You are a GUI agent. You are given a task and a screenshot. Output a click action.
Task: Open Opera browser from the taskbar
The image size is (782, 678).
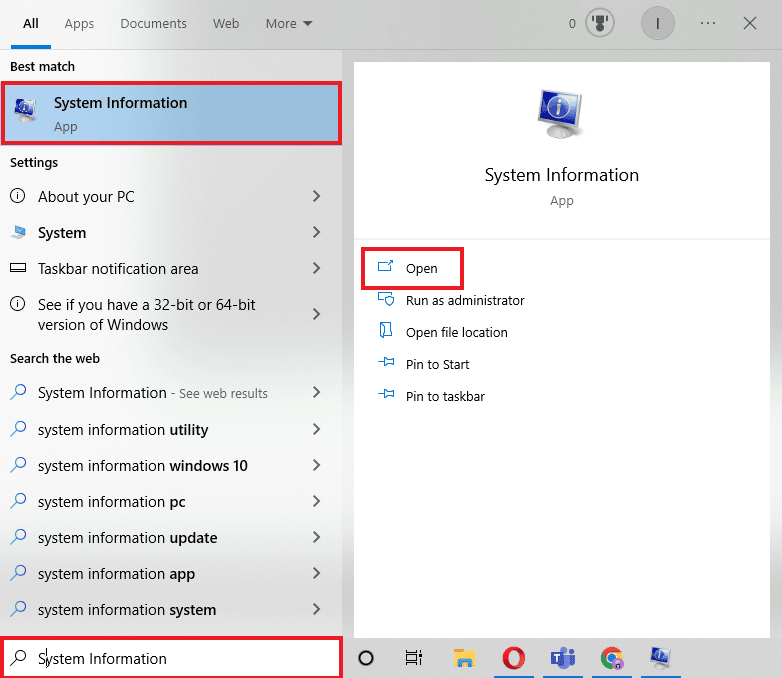point(514,657)
